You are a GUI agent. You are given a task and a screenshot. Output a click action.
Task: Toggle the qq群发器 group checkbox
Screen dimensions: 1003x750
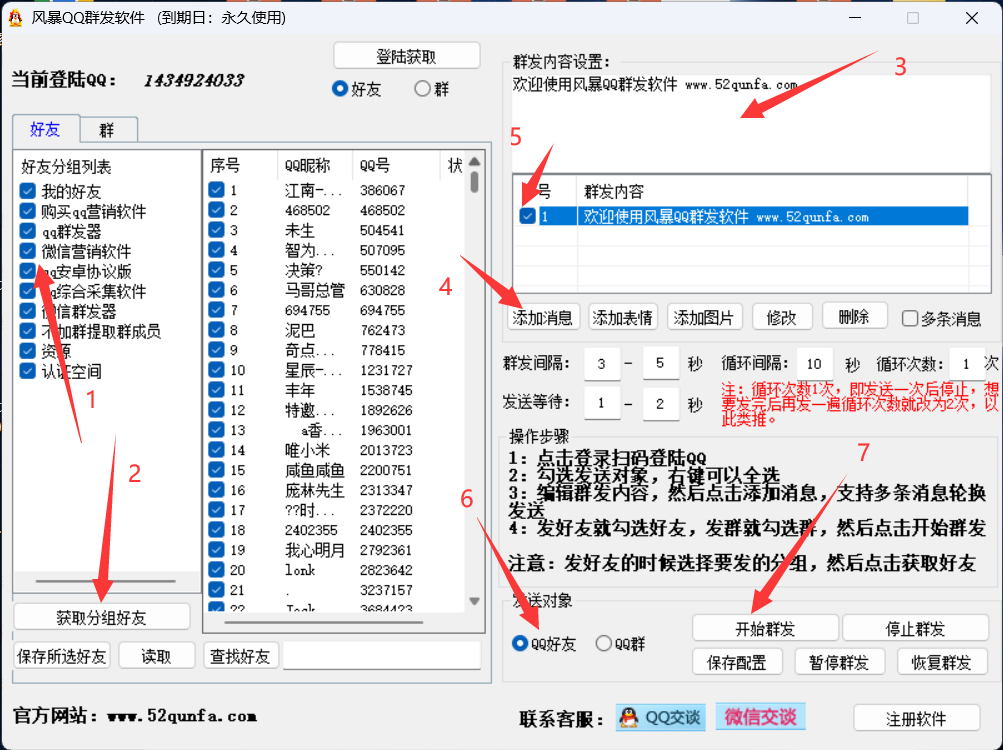pos(28,230)
